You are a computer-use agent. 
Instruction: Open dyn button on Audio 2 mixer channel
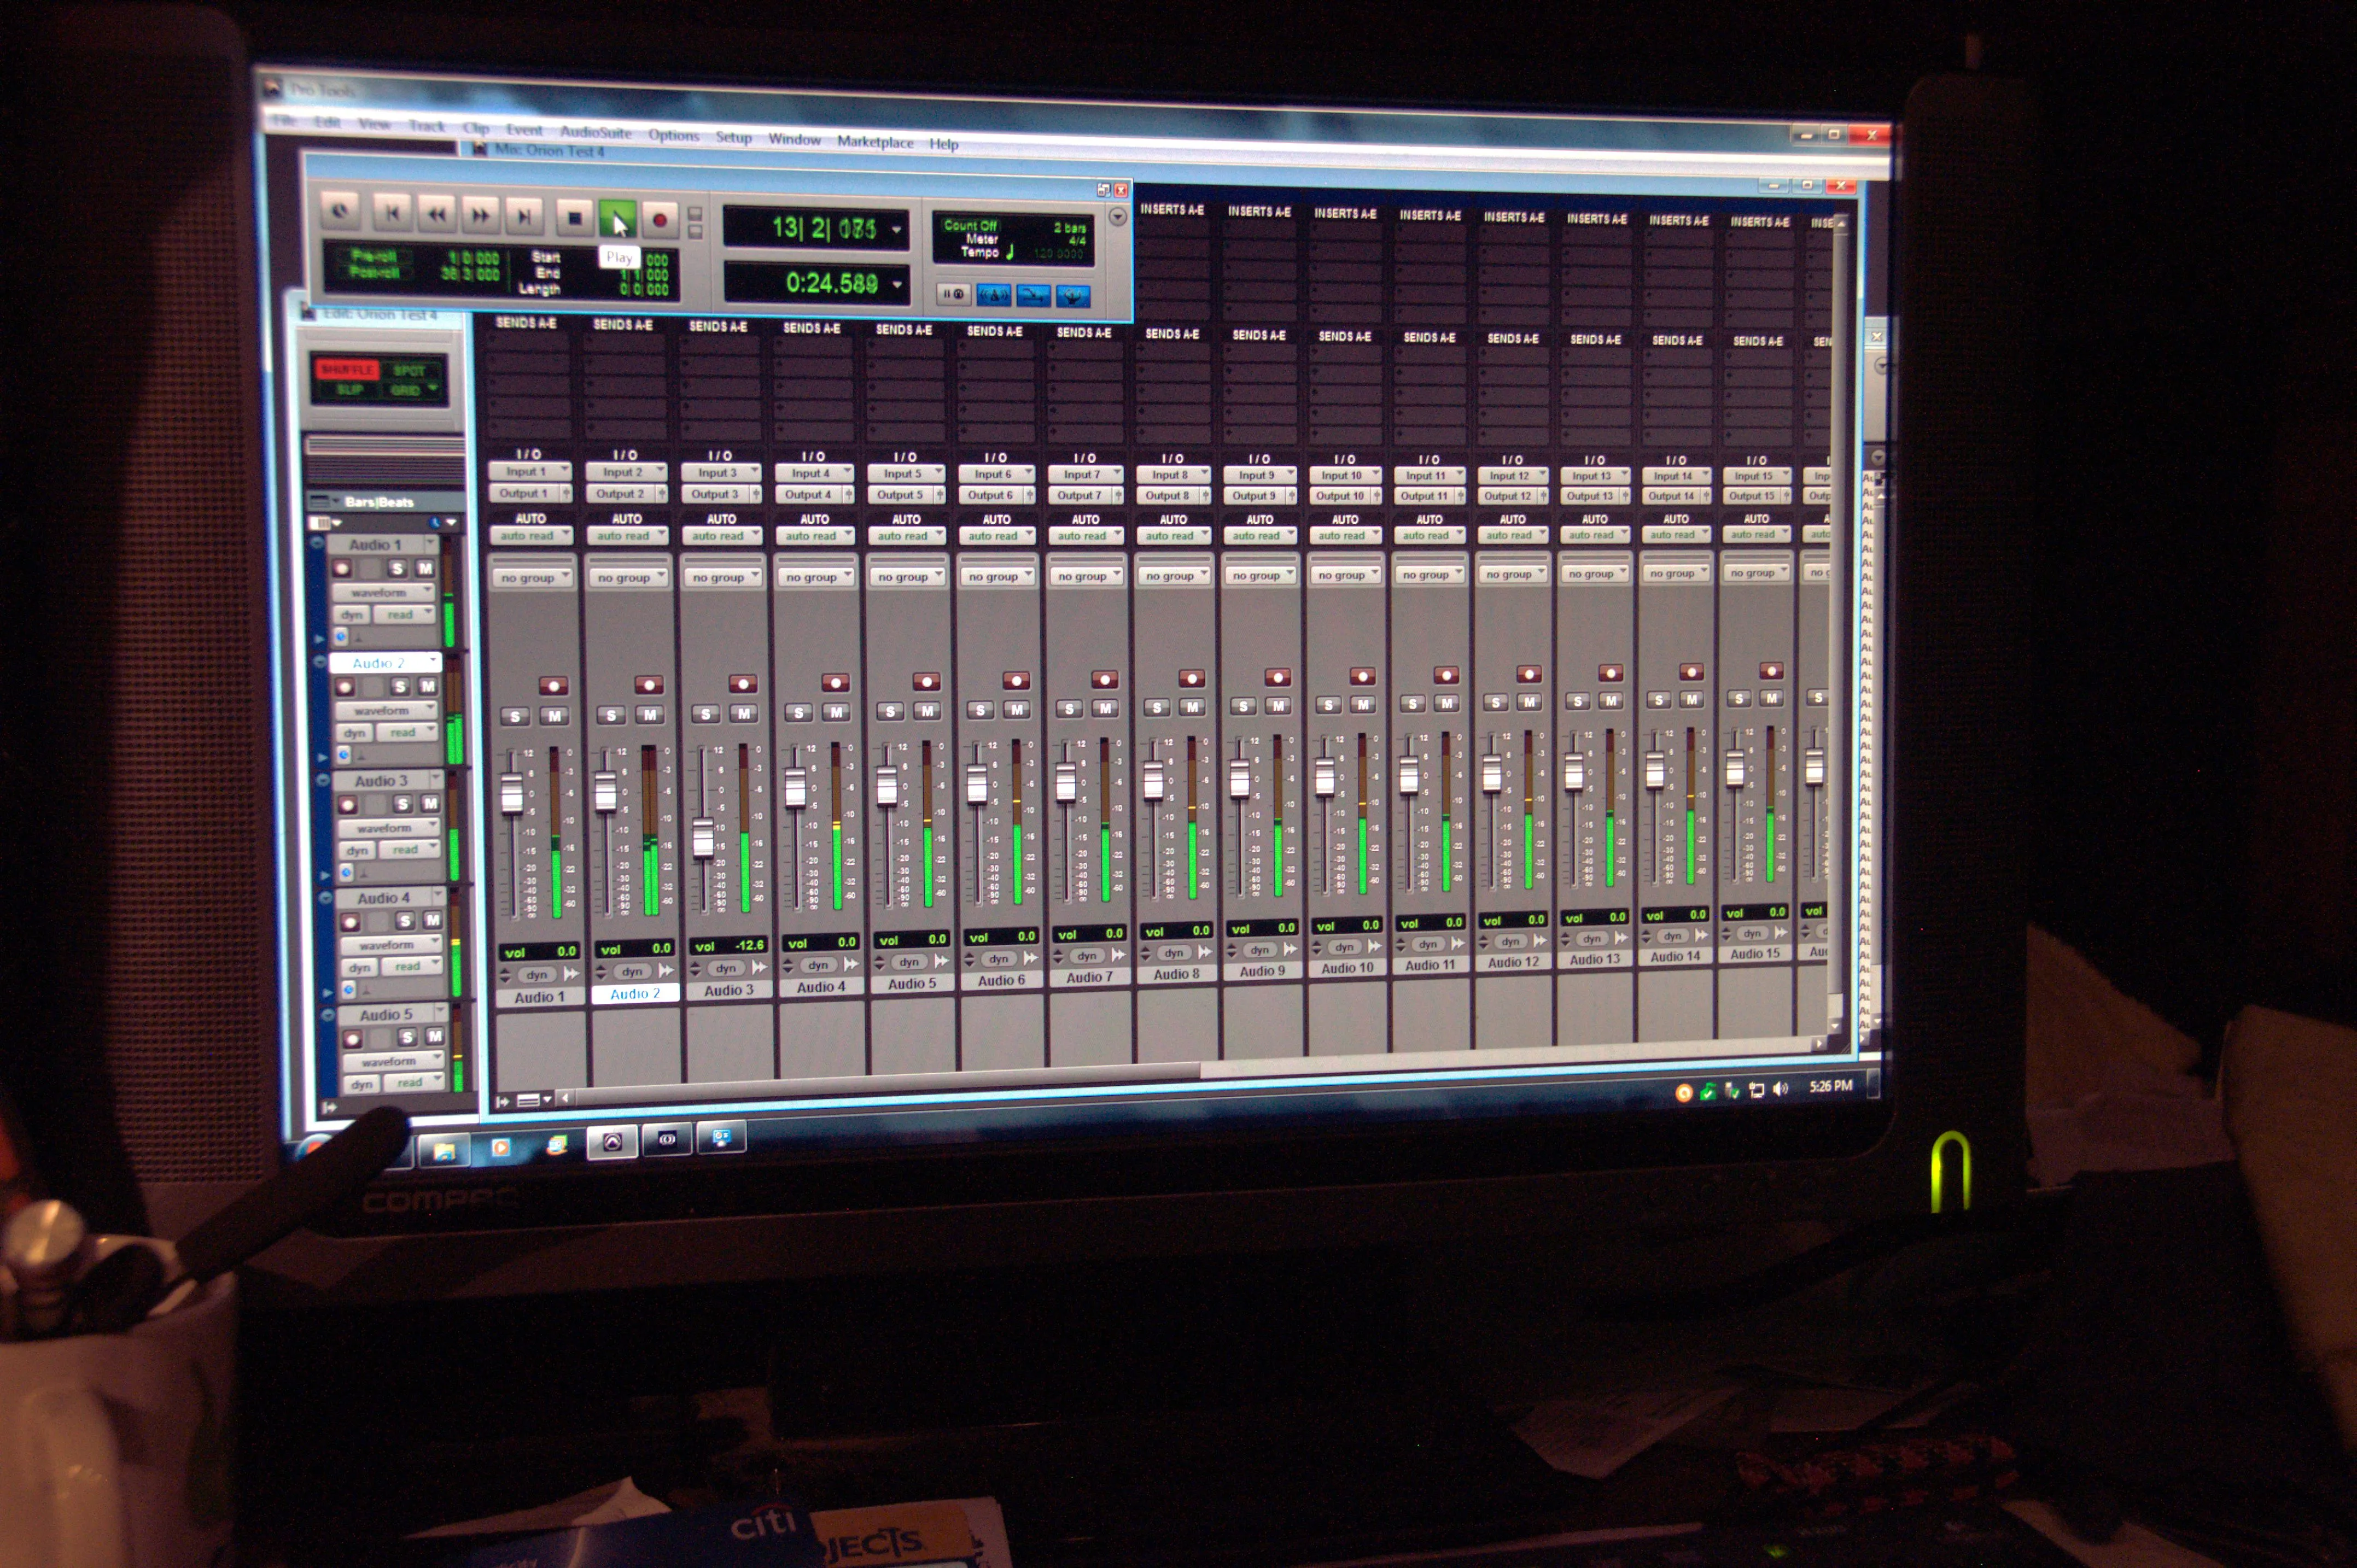(x=632, y=971)
